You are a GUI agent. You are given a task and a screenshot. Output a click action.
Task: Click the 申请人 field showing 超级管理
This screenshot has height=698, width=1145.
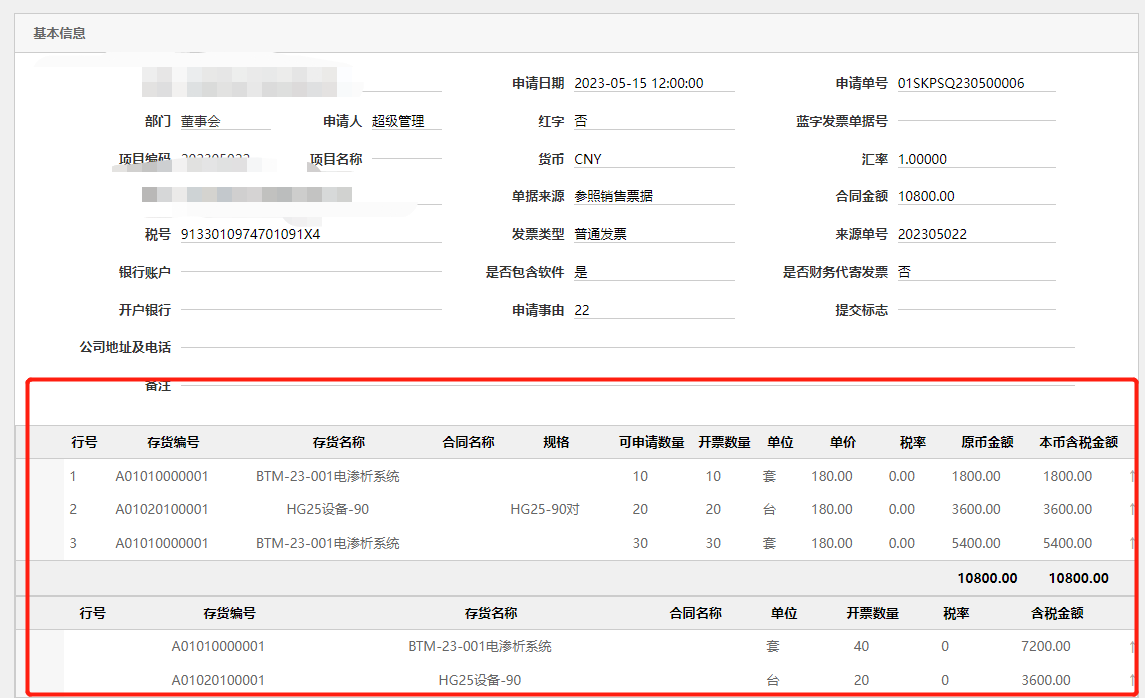(406, 121)
